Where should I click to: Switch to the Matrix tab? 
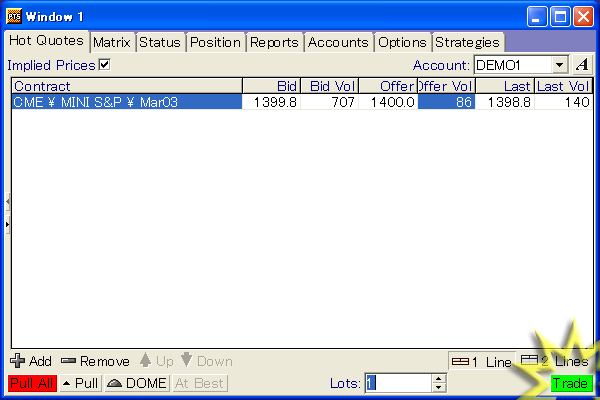click(112, 42)
